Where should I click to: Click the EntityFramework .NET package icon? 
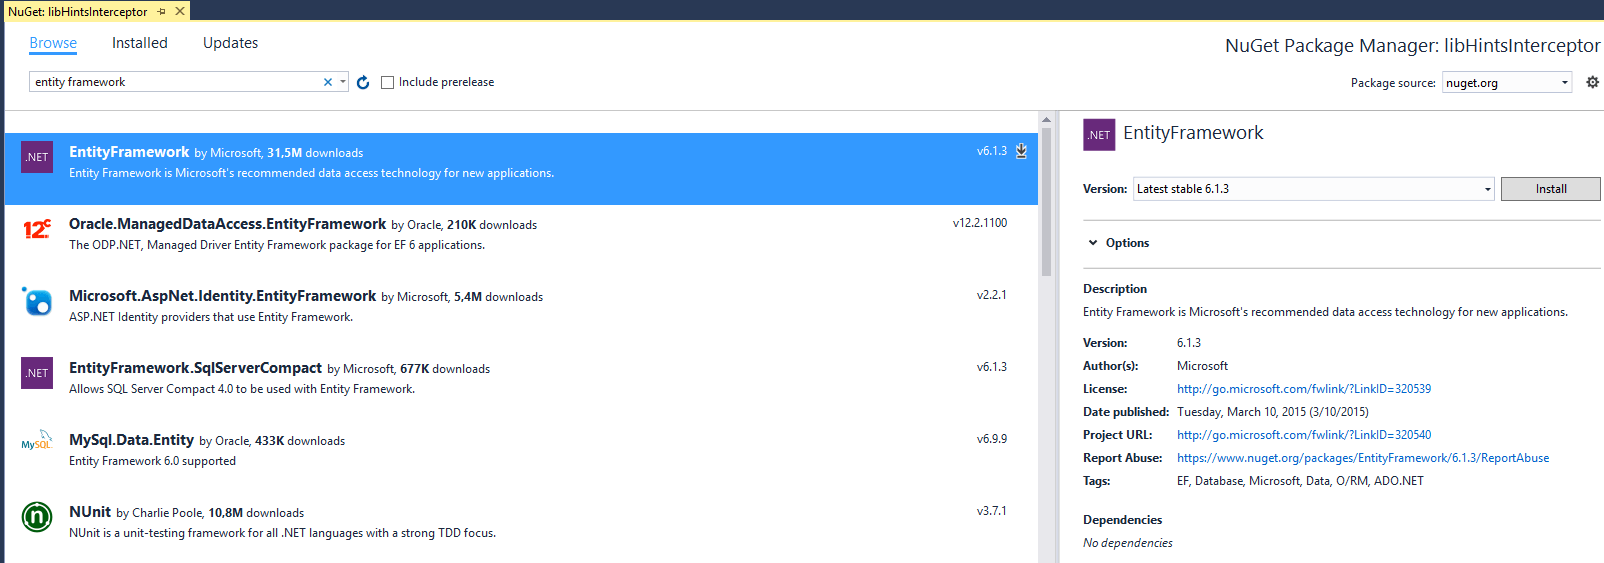[37, 157]
